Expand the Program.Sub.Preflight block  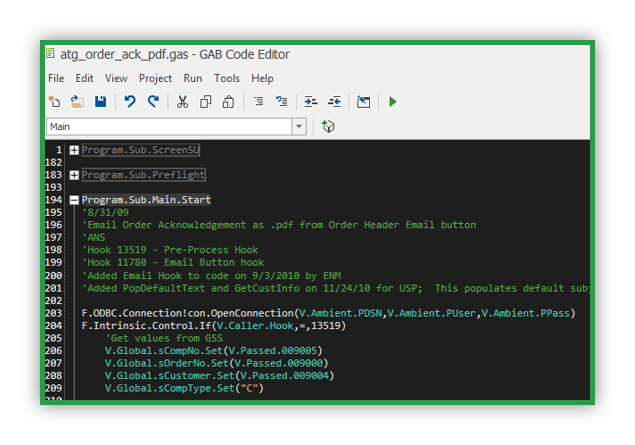[74, 175]
